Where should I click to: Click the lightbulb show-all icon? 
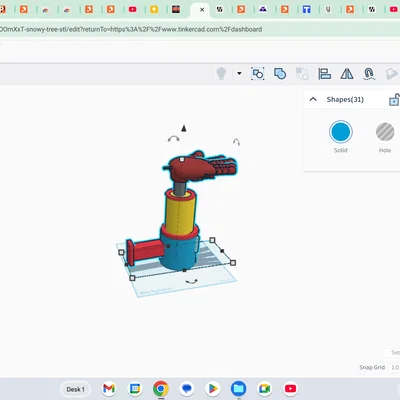[221, 73]
